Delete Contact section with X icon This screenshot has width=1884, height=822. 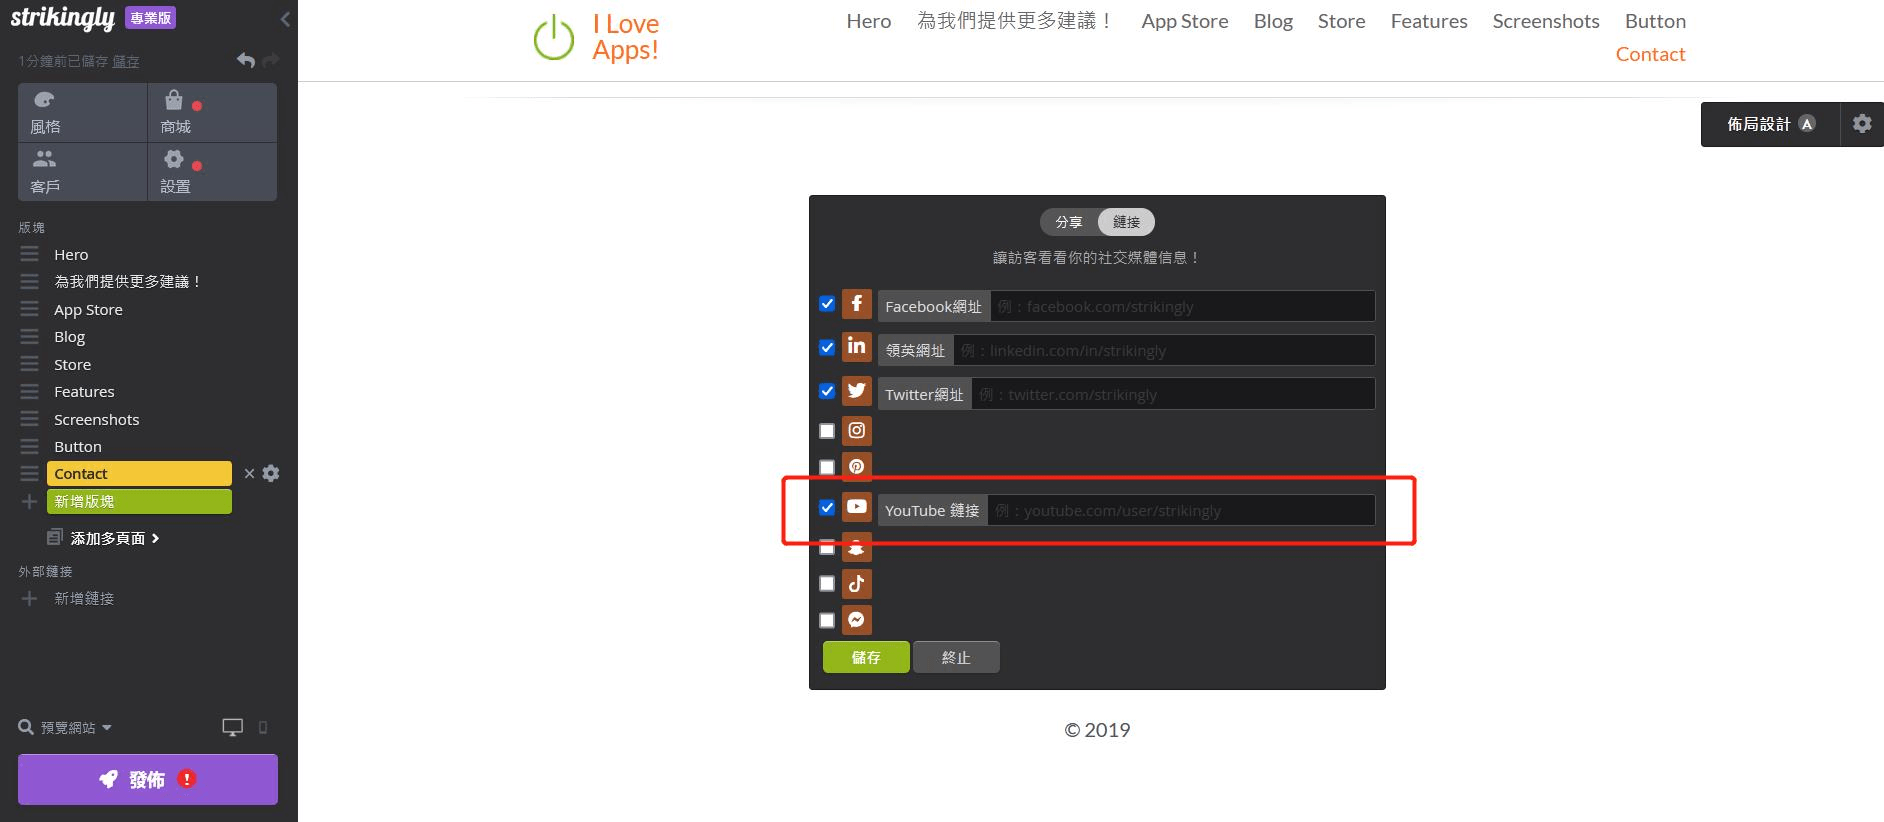(249, 474)
